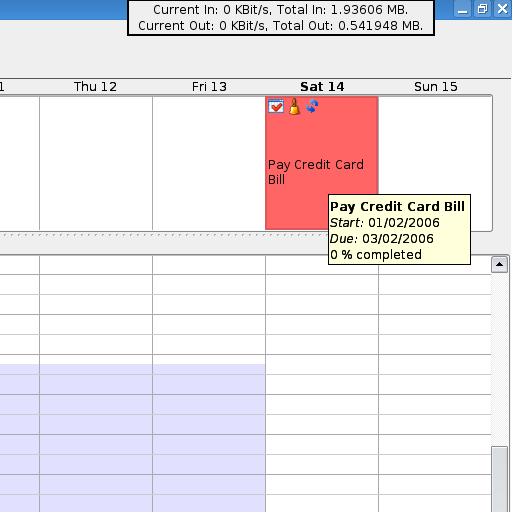Click the reminder bell icon on Saturday event
The image size is (512, 512).
click(x=294, y=107)
